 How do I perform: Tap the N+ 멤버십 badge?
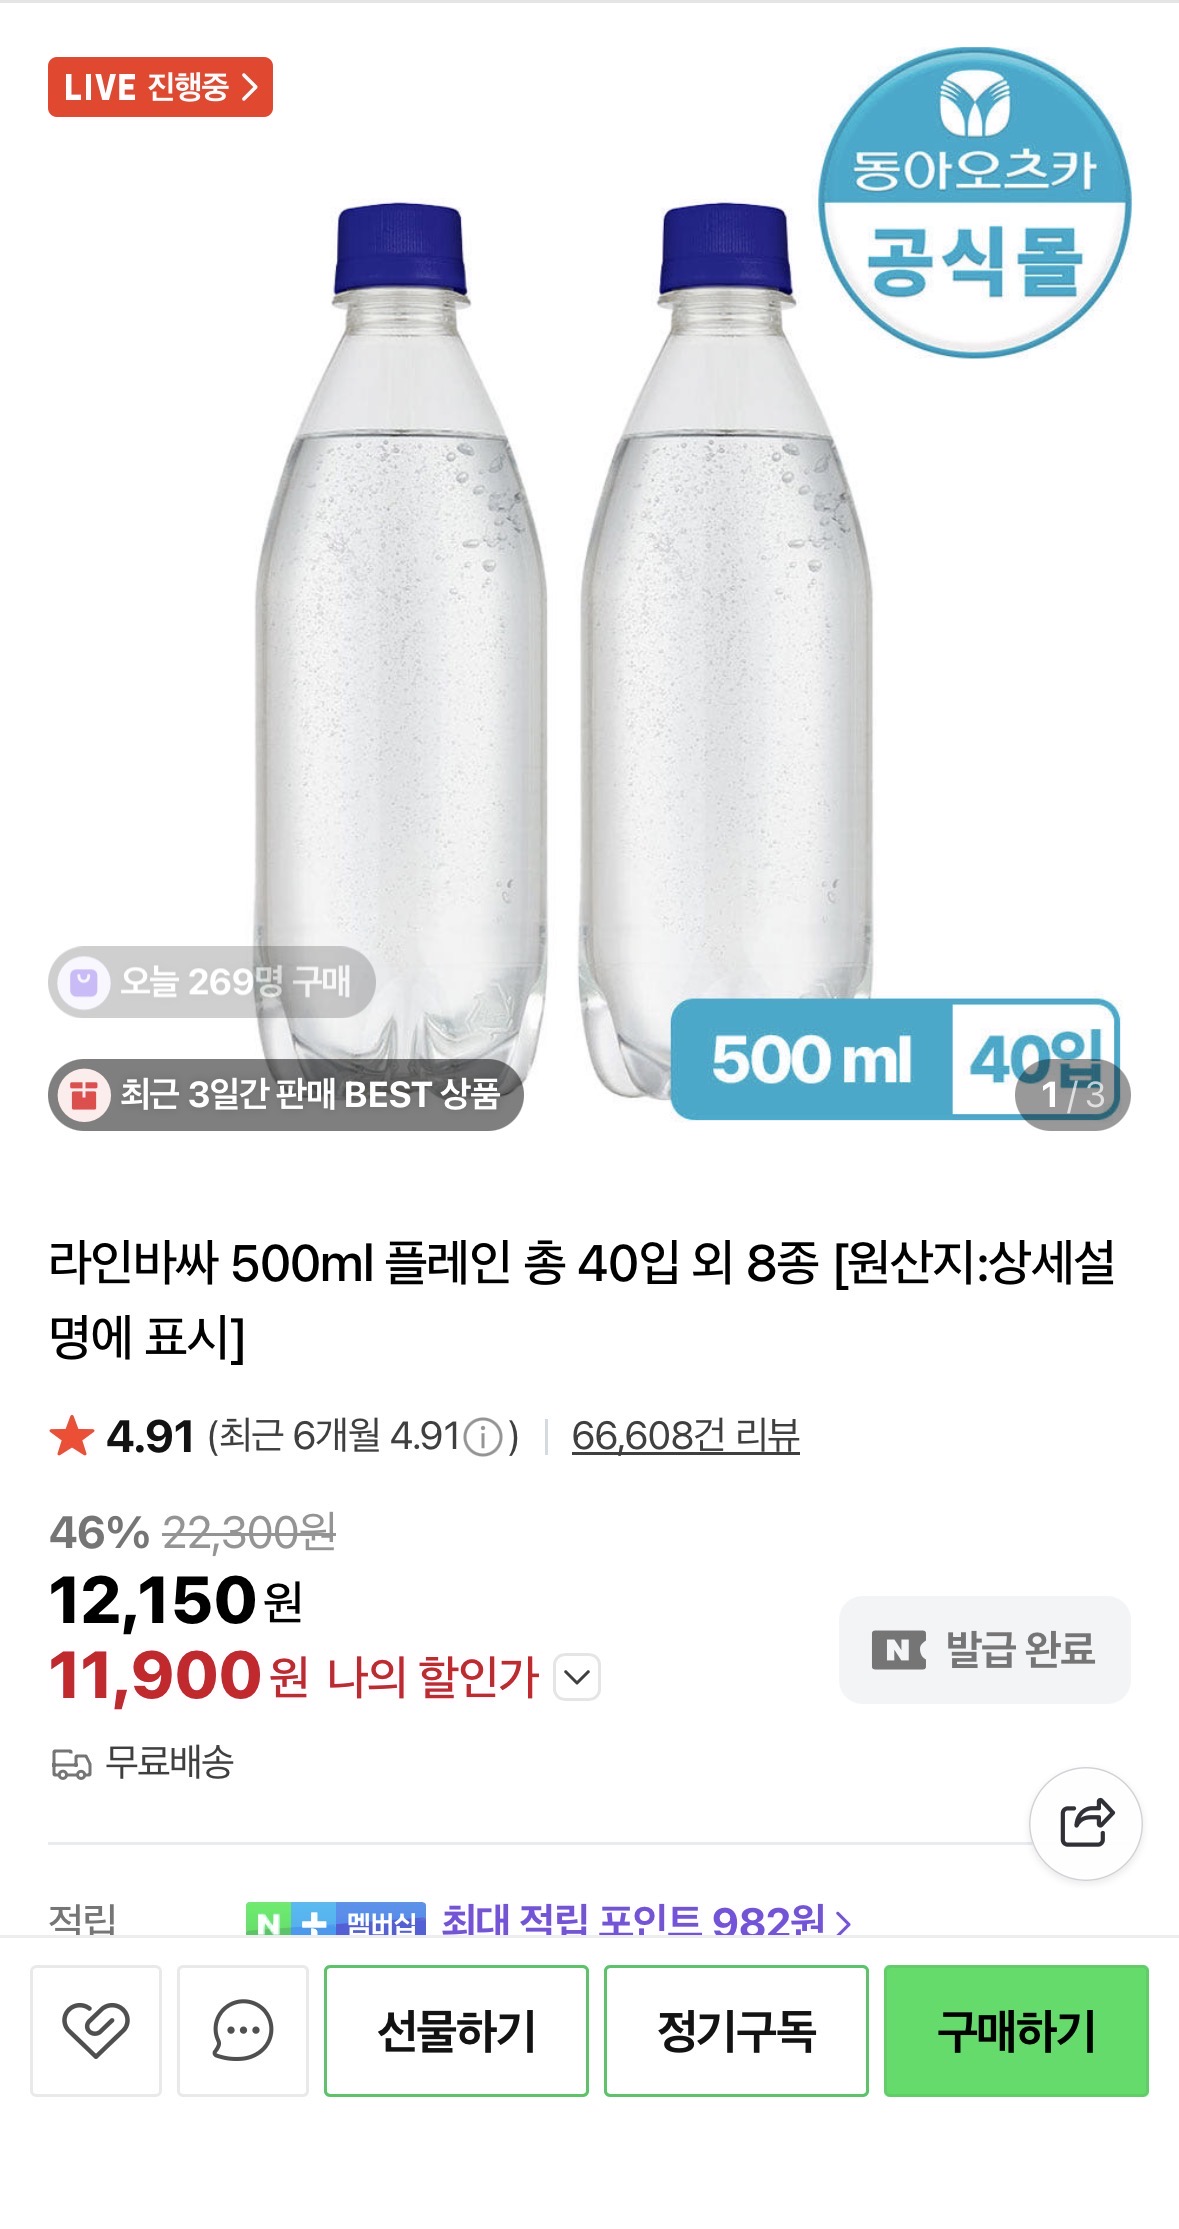click(336, 1921)
